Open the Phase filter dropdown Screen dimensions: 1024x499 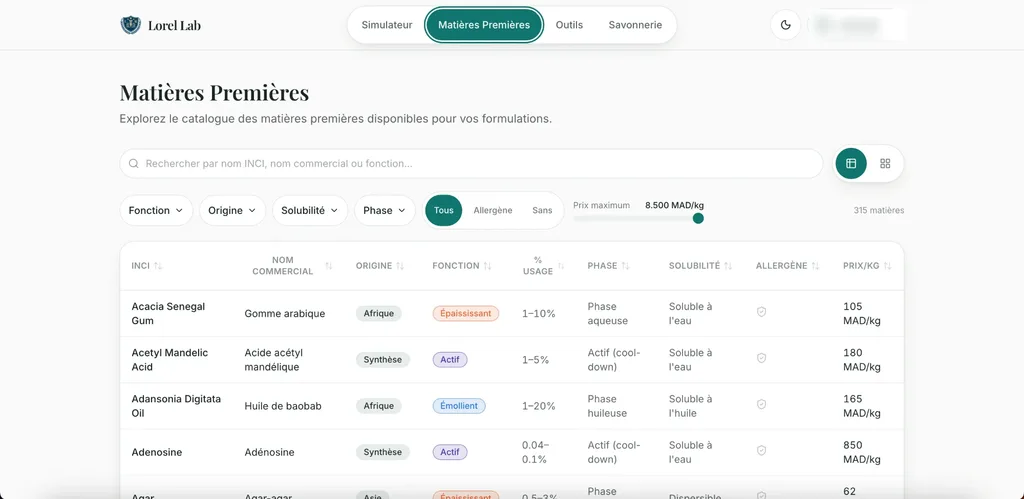coord(385,210)
